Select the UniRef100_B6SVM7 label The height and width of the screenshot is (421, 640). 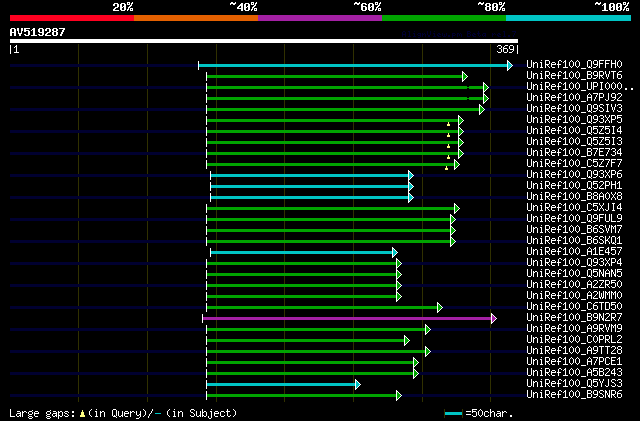574,230
